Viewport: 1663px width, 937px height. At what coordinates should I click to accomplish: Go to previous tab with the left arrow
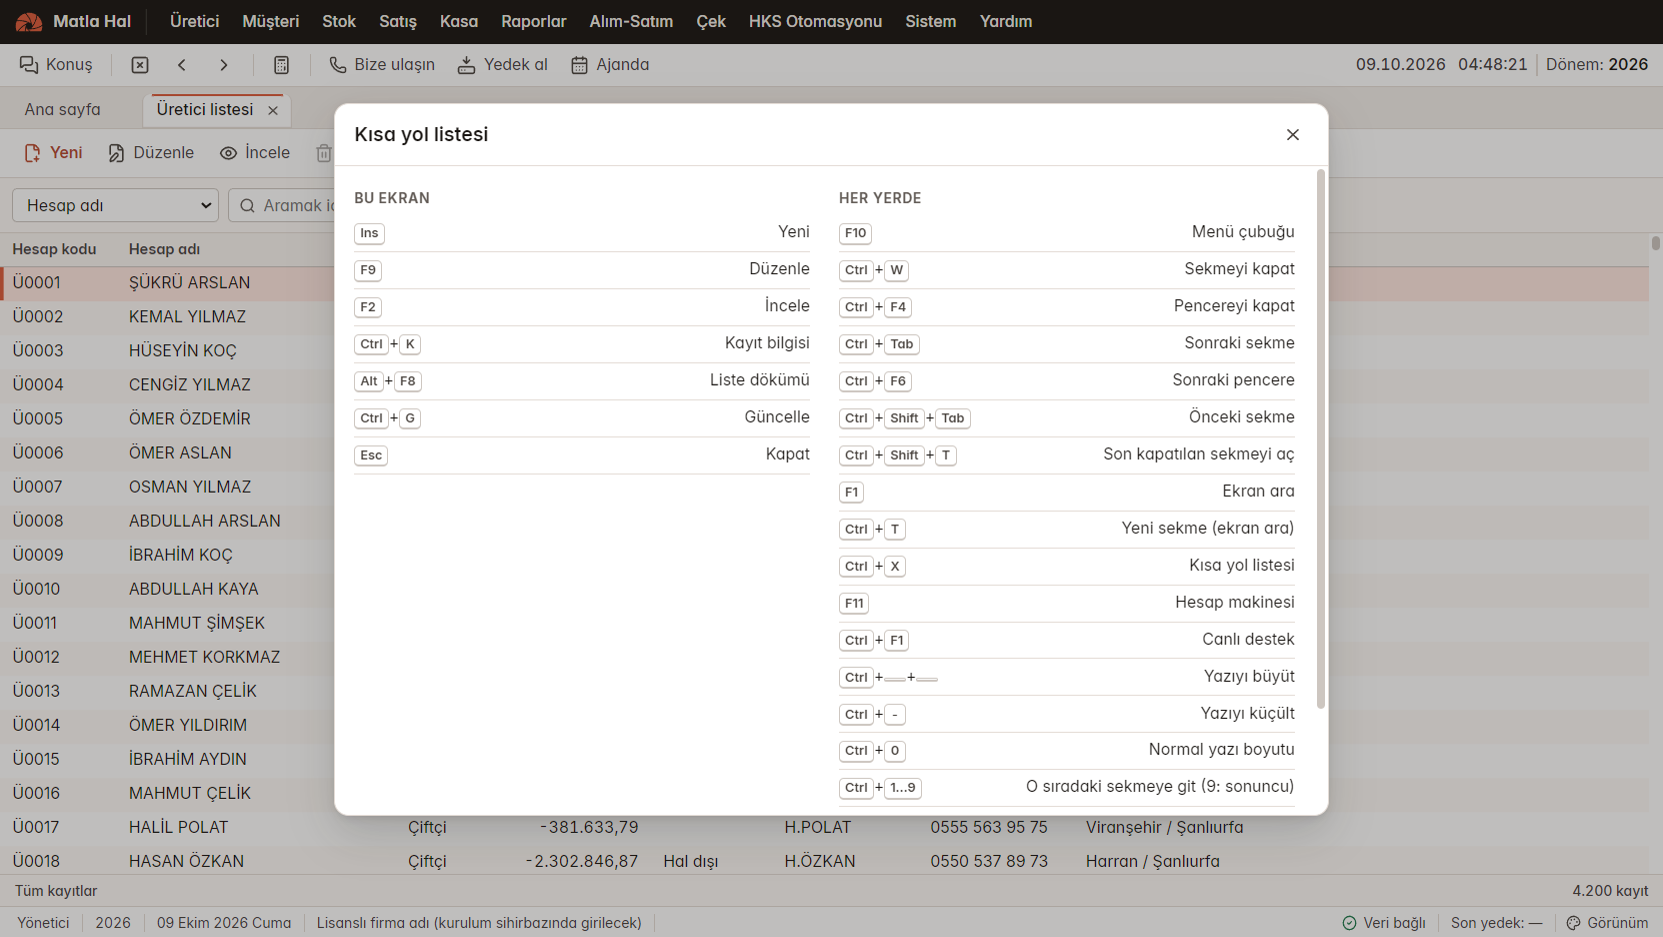point(182,65)
